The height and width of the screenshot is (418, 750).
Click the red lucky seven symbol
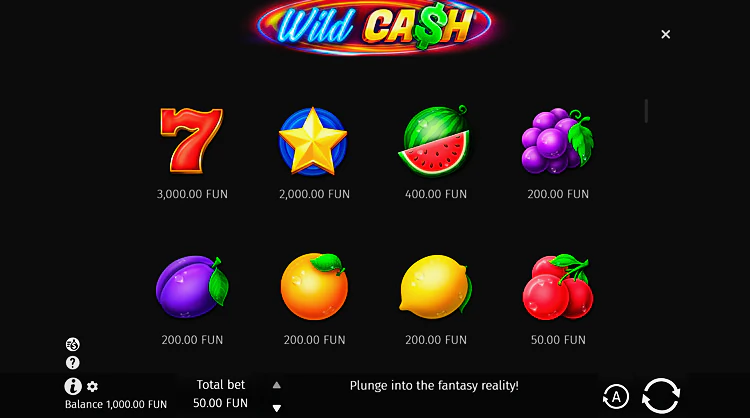tap(192, 141)
